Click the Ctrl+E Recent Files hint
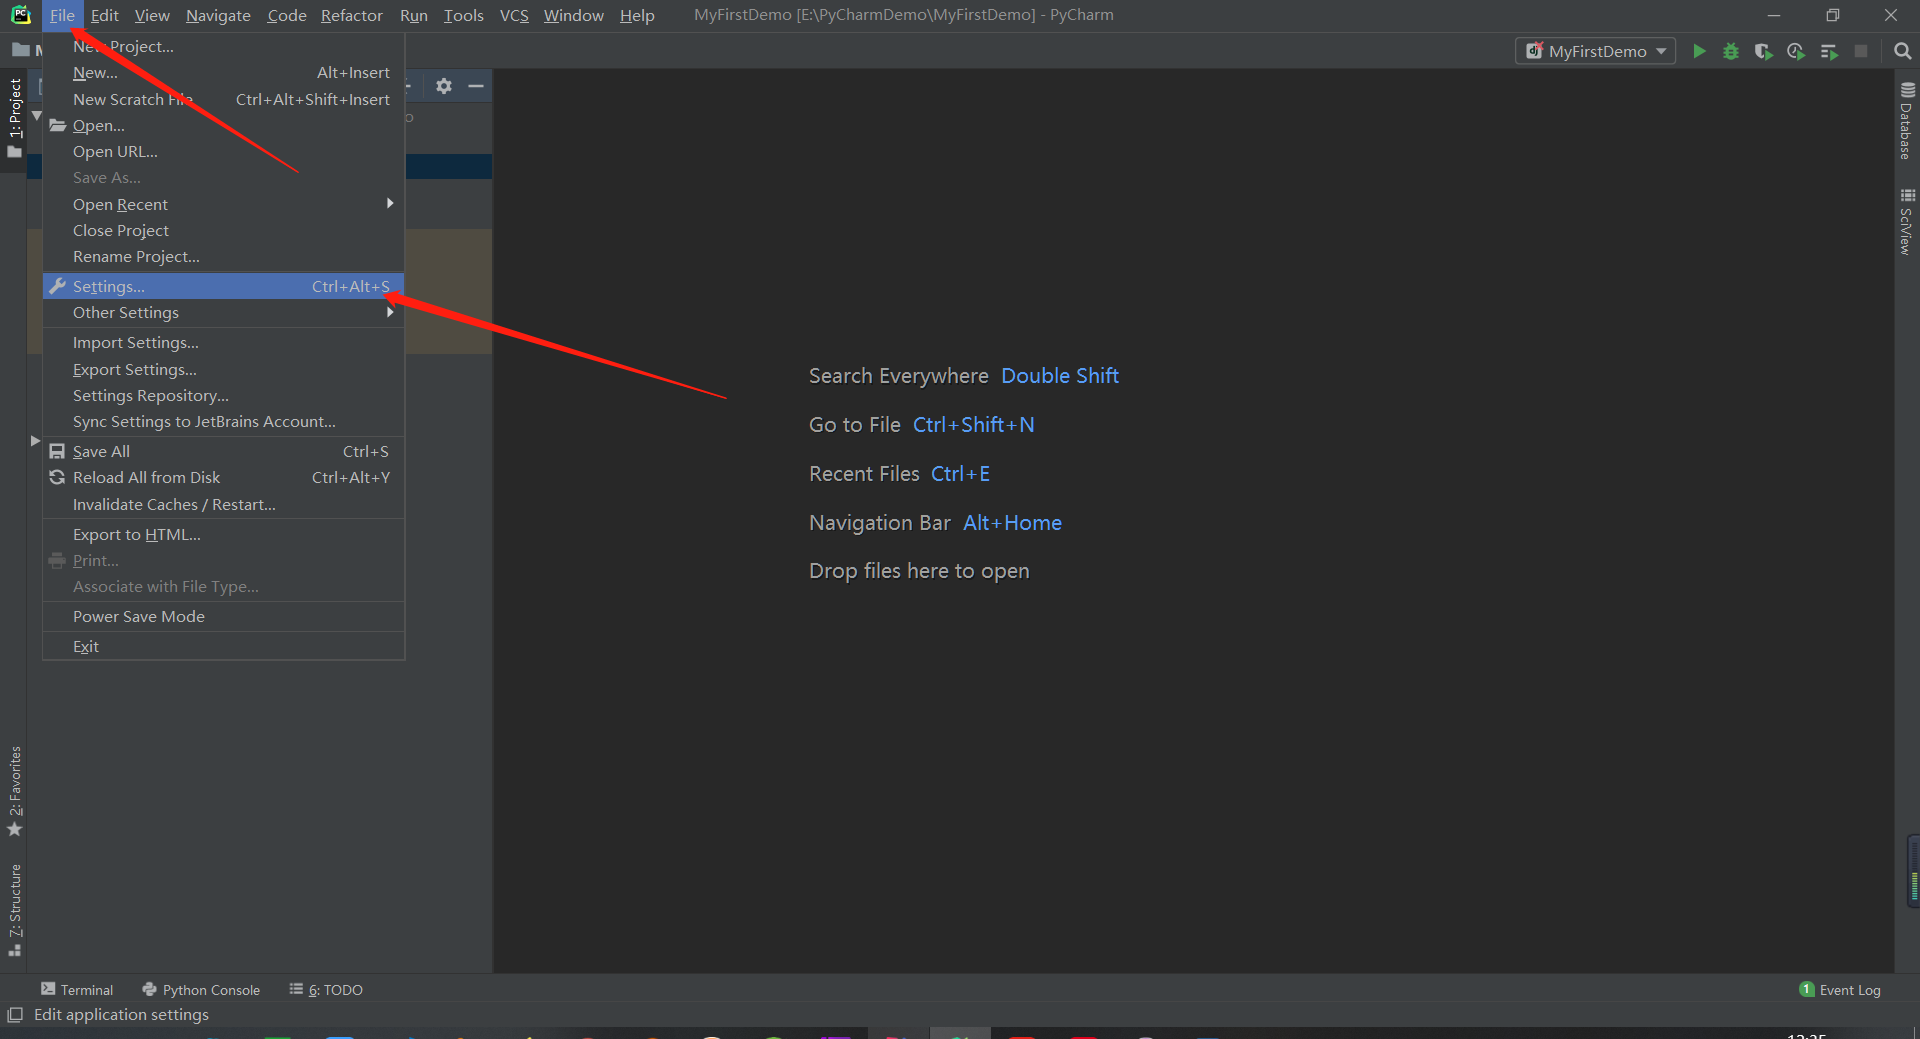Viewport: 1920px width, 1039px height. click(x=960, y=474)
